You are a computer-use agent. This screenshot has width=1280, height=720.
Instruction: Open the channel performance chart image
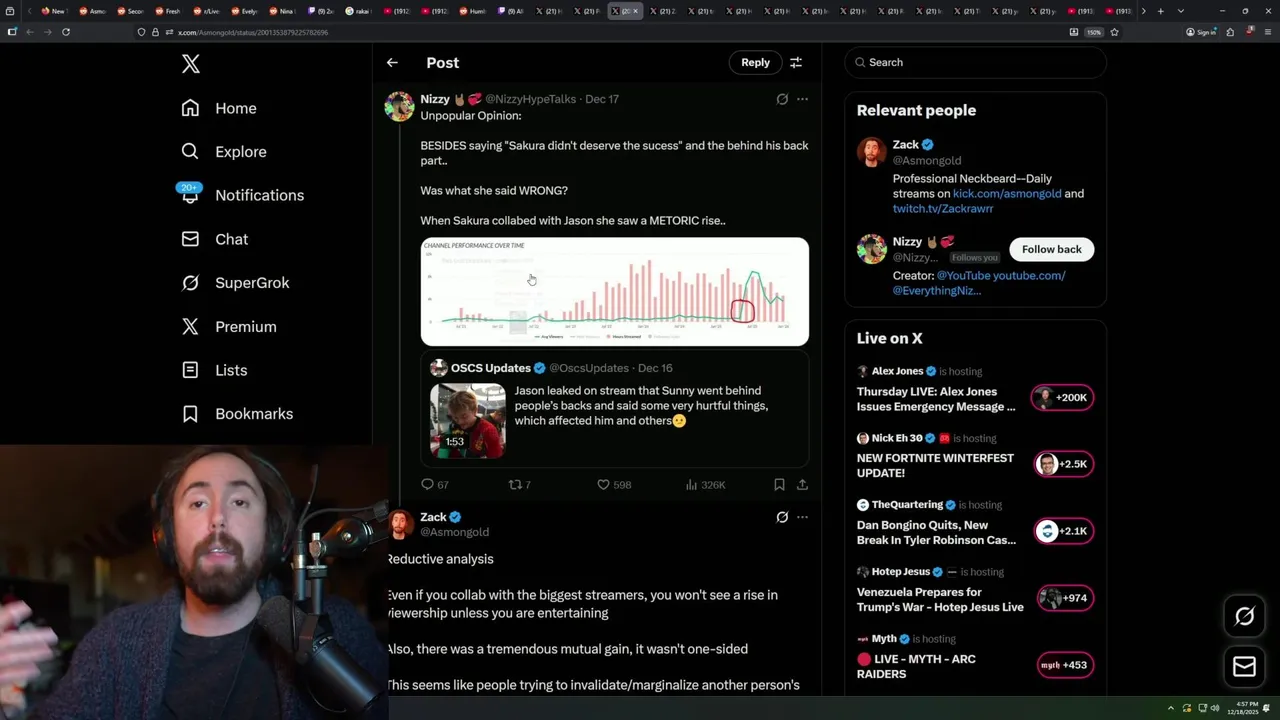click(x=614, y=291)
